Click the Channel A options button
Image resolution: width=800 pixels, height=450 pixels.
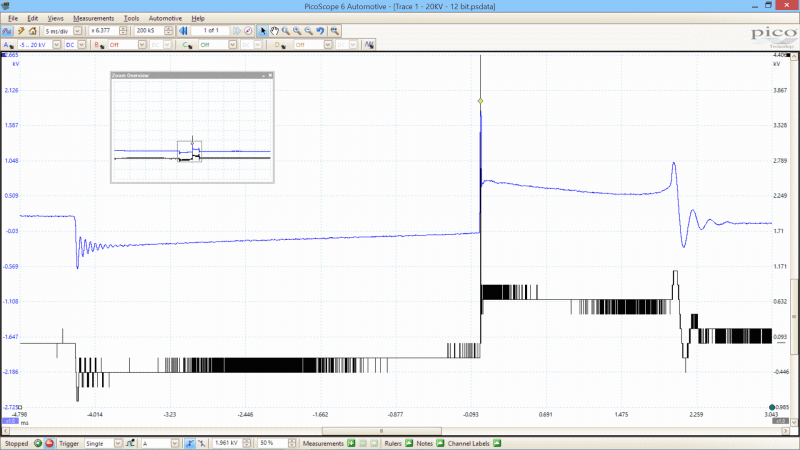point(9,45)
